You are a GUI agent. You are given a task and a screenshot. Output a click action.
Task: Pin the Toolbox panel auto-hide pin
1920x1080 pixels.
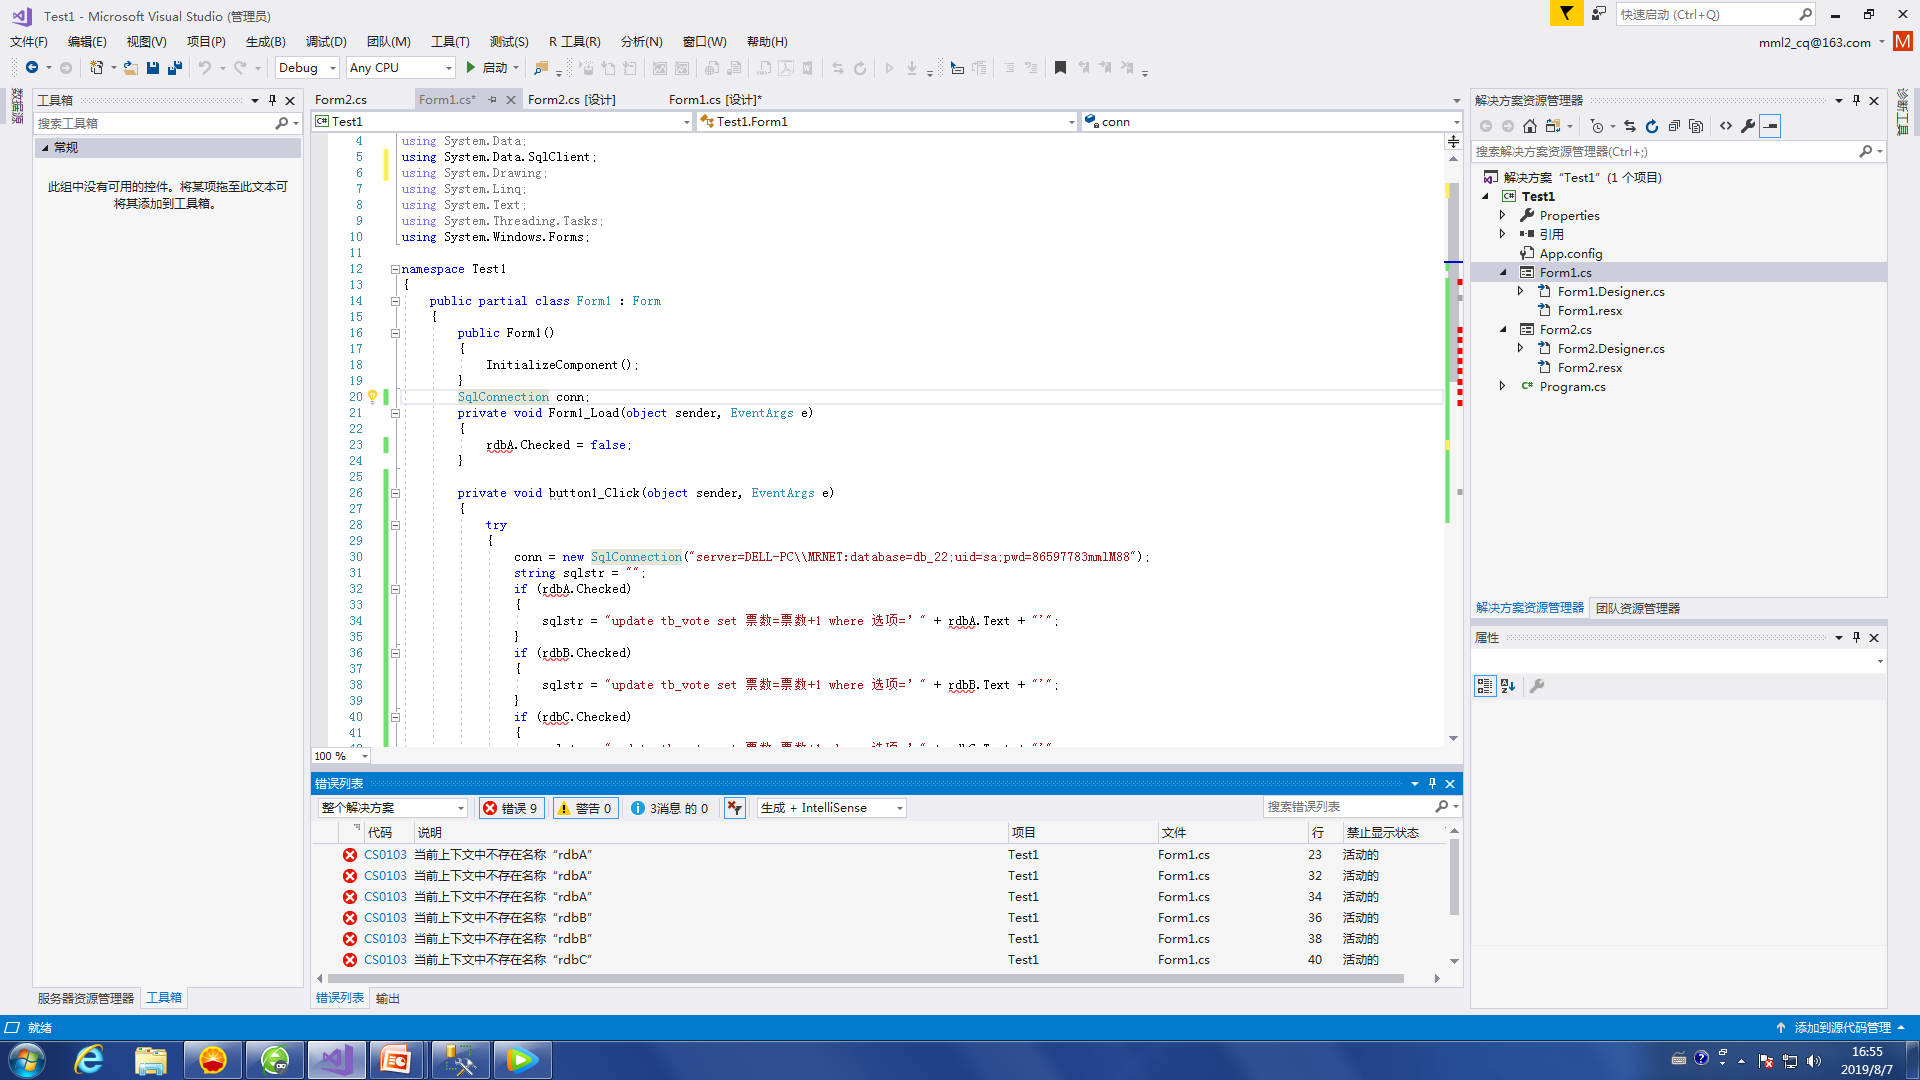tap(272, 100)
